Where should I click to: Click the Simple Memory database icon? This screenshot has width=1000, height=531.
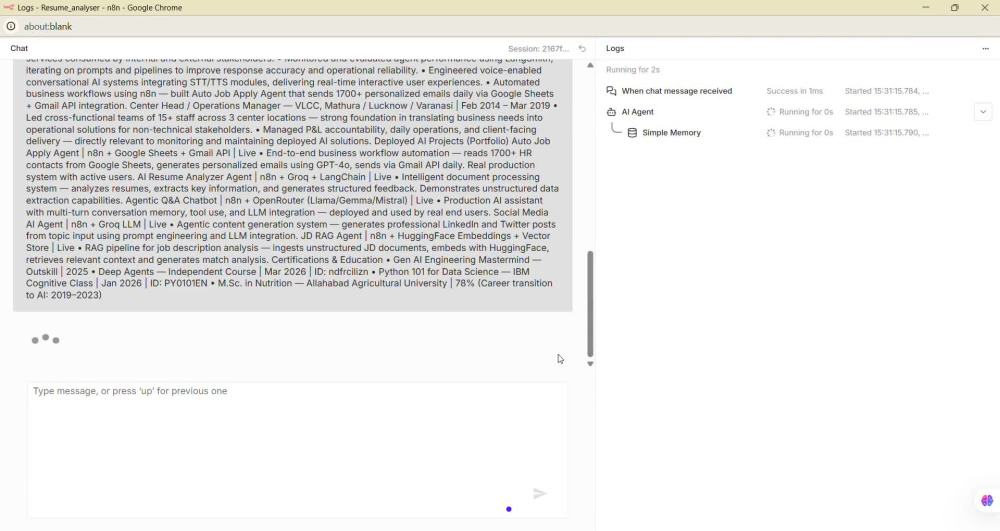(x=632, y=133)
